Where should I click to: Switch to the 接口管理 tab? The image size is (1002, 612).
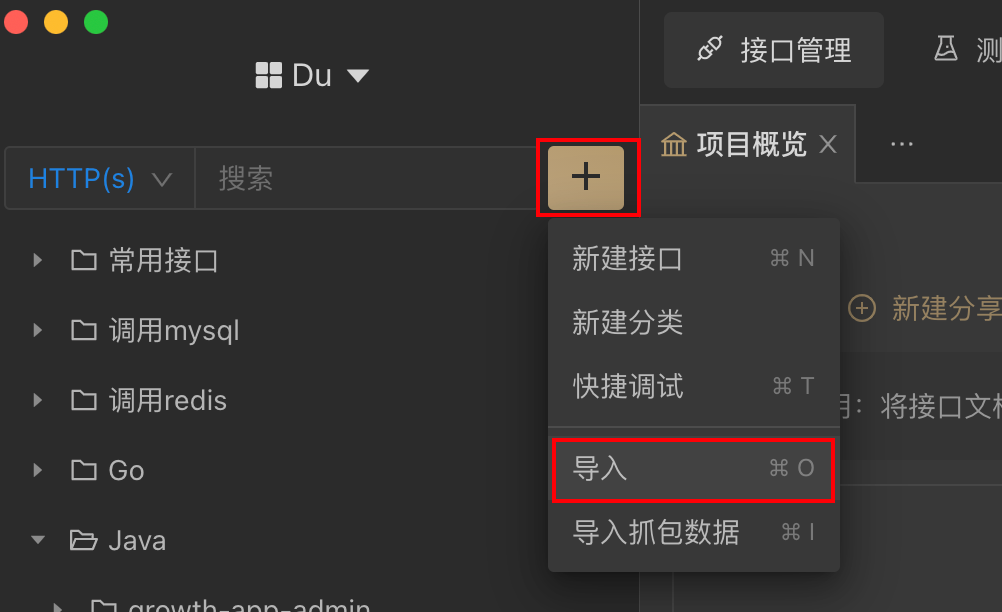[x=773, y=50]
